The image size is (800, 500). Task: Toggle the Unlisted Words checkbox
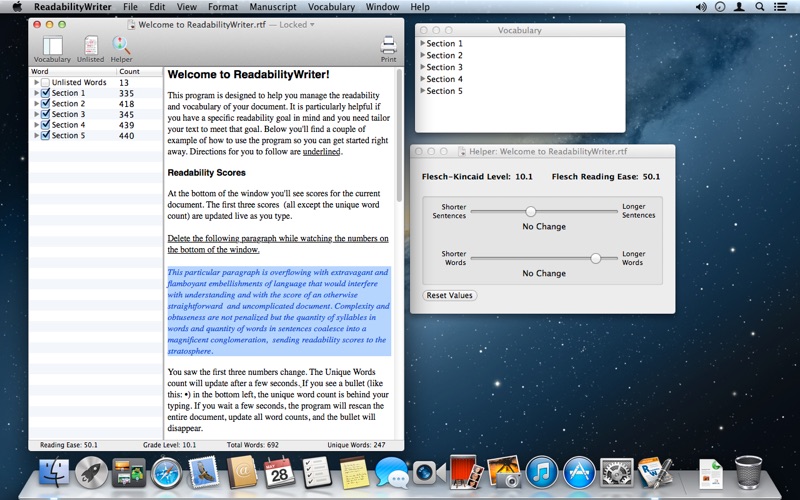[x=45, y=82]
